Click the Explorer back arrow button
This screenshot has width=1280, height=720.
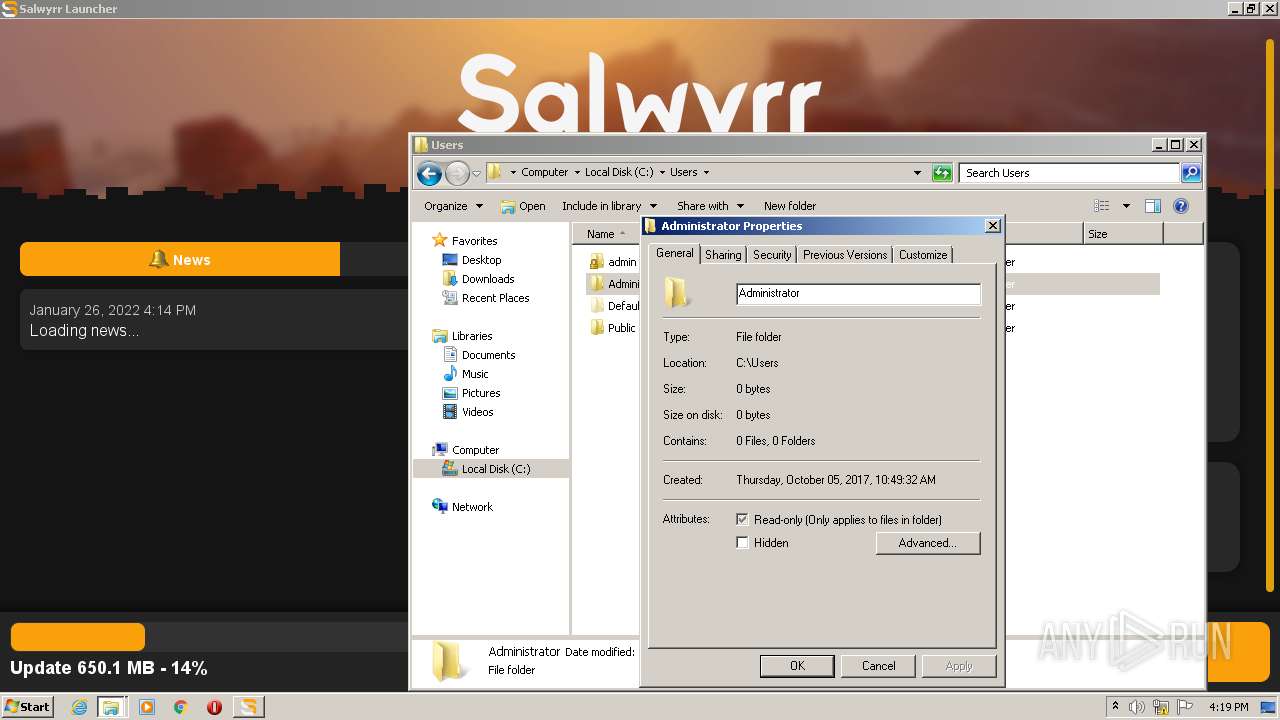tap(429, 173)
